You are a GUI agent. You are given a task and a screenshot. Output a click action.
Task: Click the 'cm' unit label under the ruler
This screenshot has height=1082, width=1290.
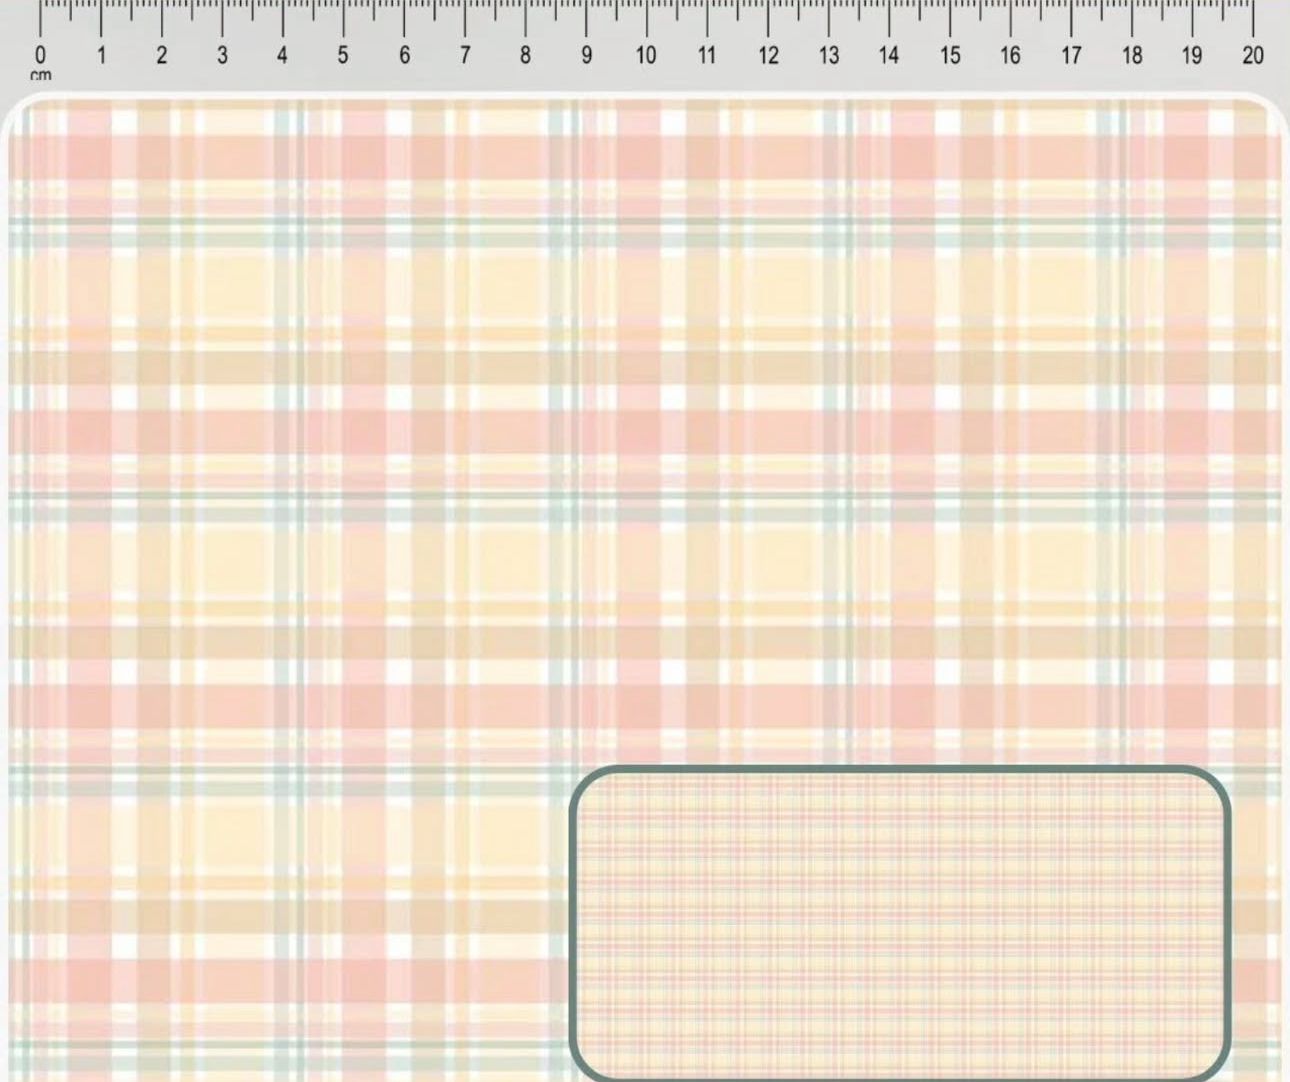click(x=40, y=75)
